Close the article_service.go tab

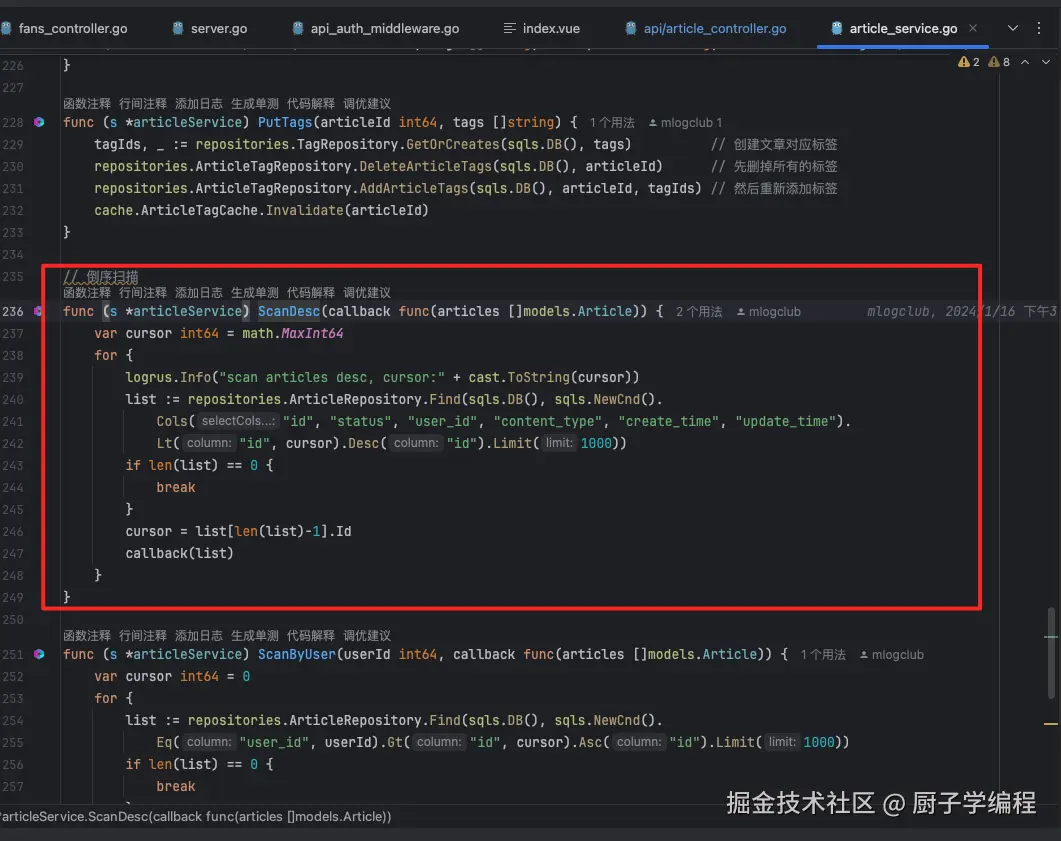pos(972,28)
